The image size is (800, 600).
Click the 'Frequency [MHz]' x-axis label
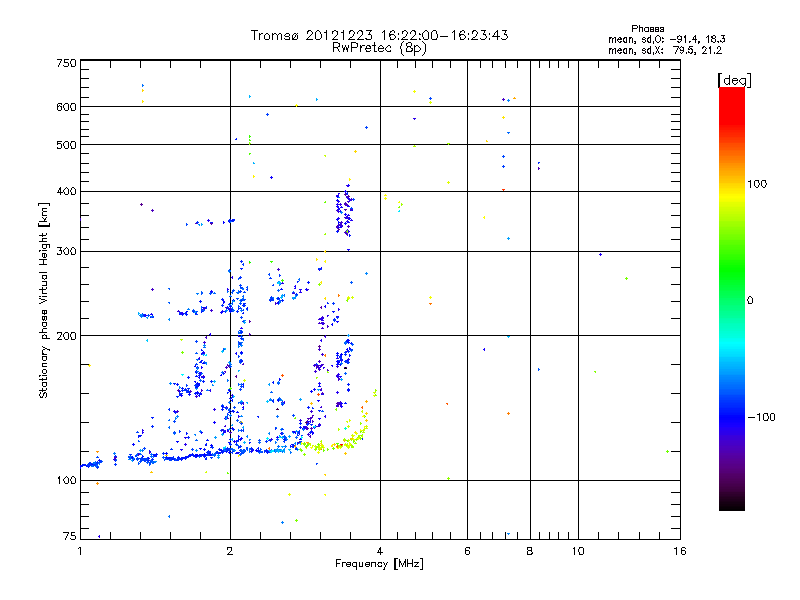[379, 564]
